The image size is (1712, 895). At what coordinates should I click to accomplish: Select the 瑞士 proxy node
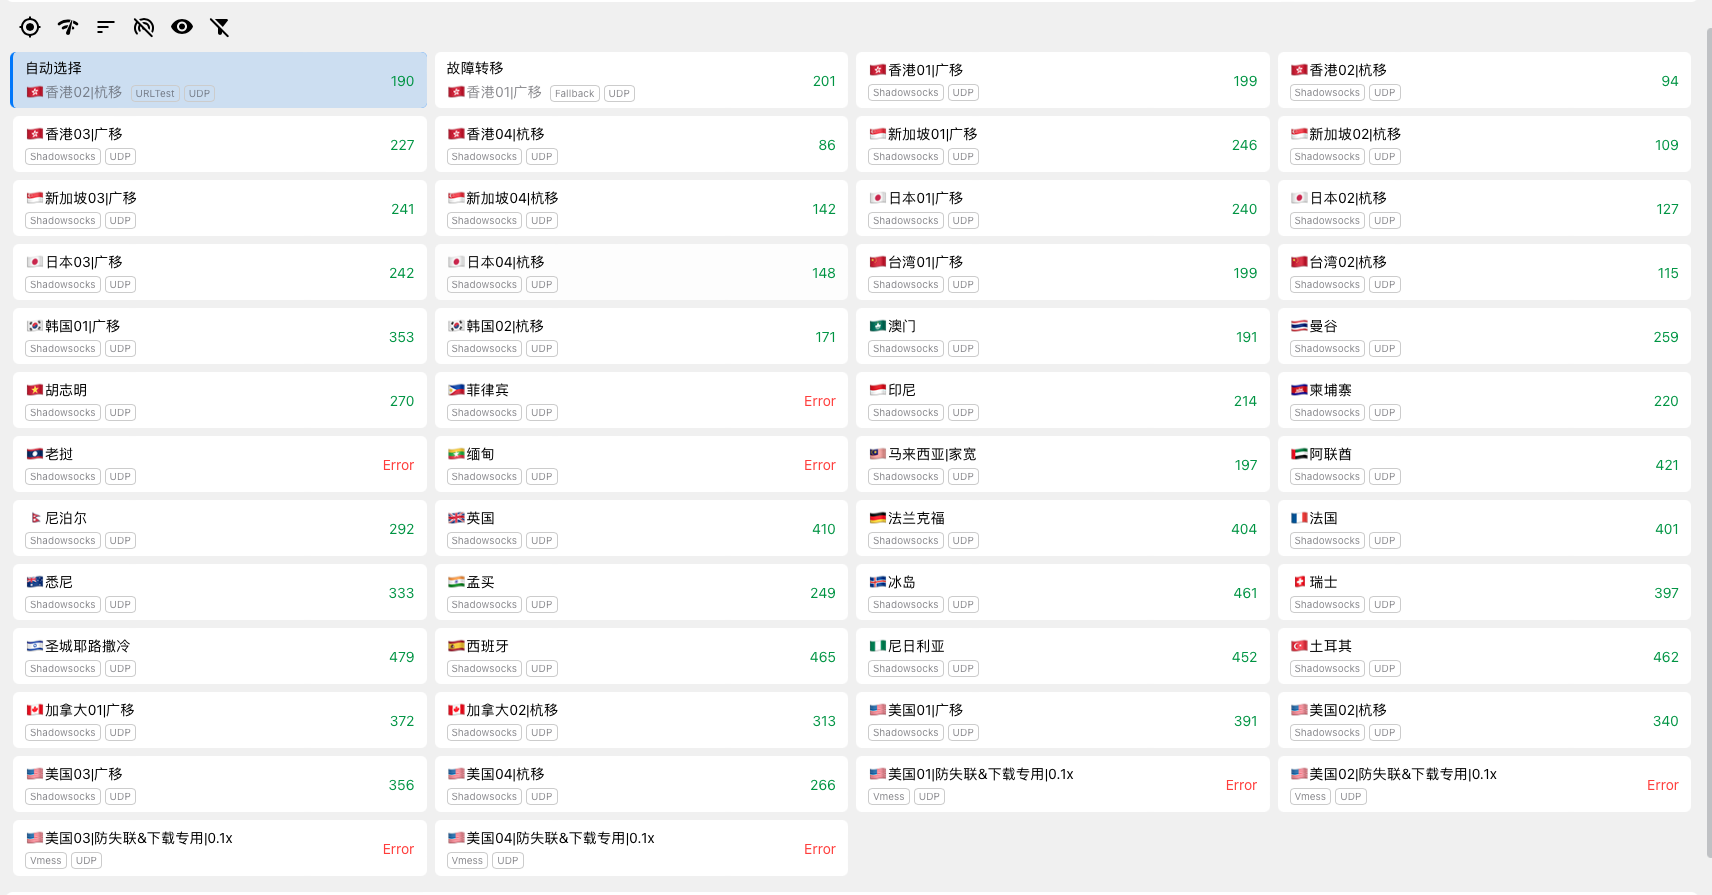tap(1484, 592)
